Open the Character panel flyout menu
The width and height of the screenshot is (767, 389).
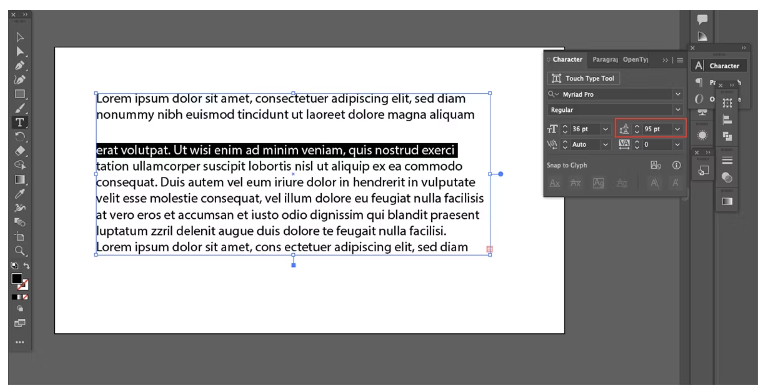coord(680,60)
